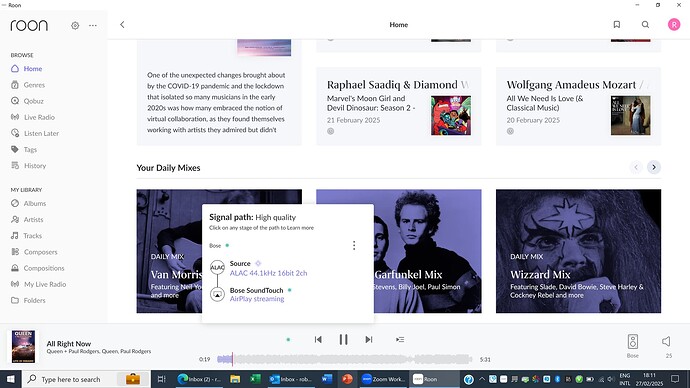
Task: Seek within the track waveform bar
Action: [344, 359]
